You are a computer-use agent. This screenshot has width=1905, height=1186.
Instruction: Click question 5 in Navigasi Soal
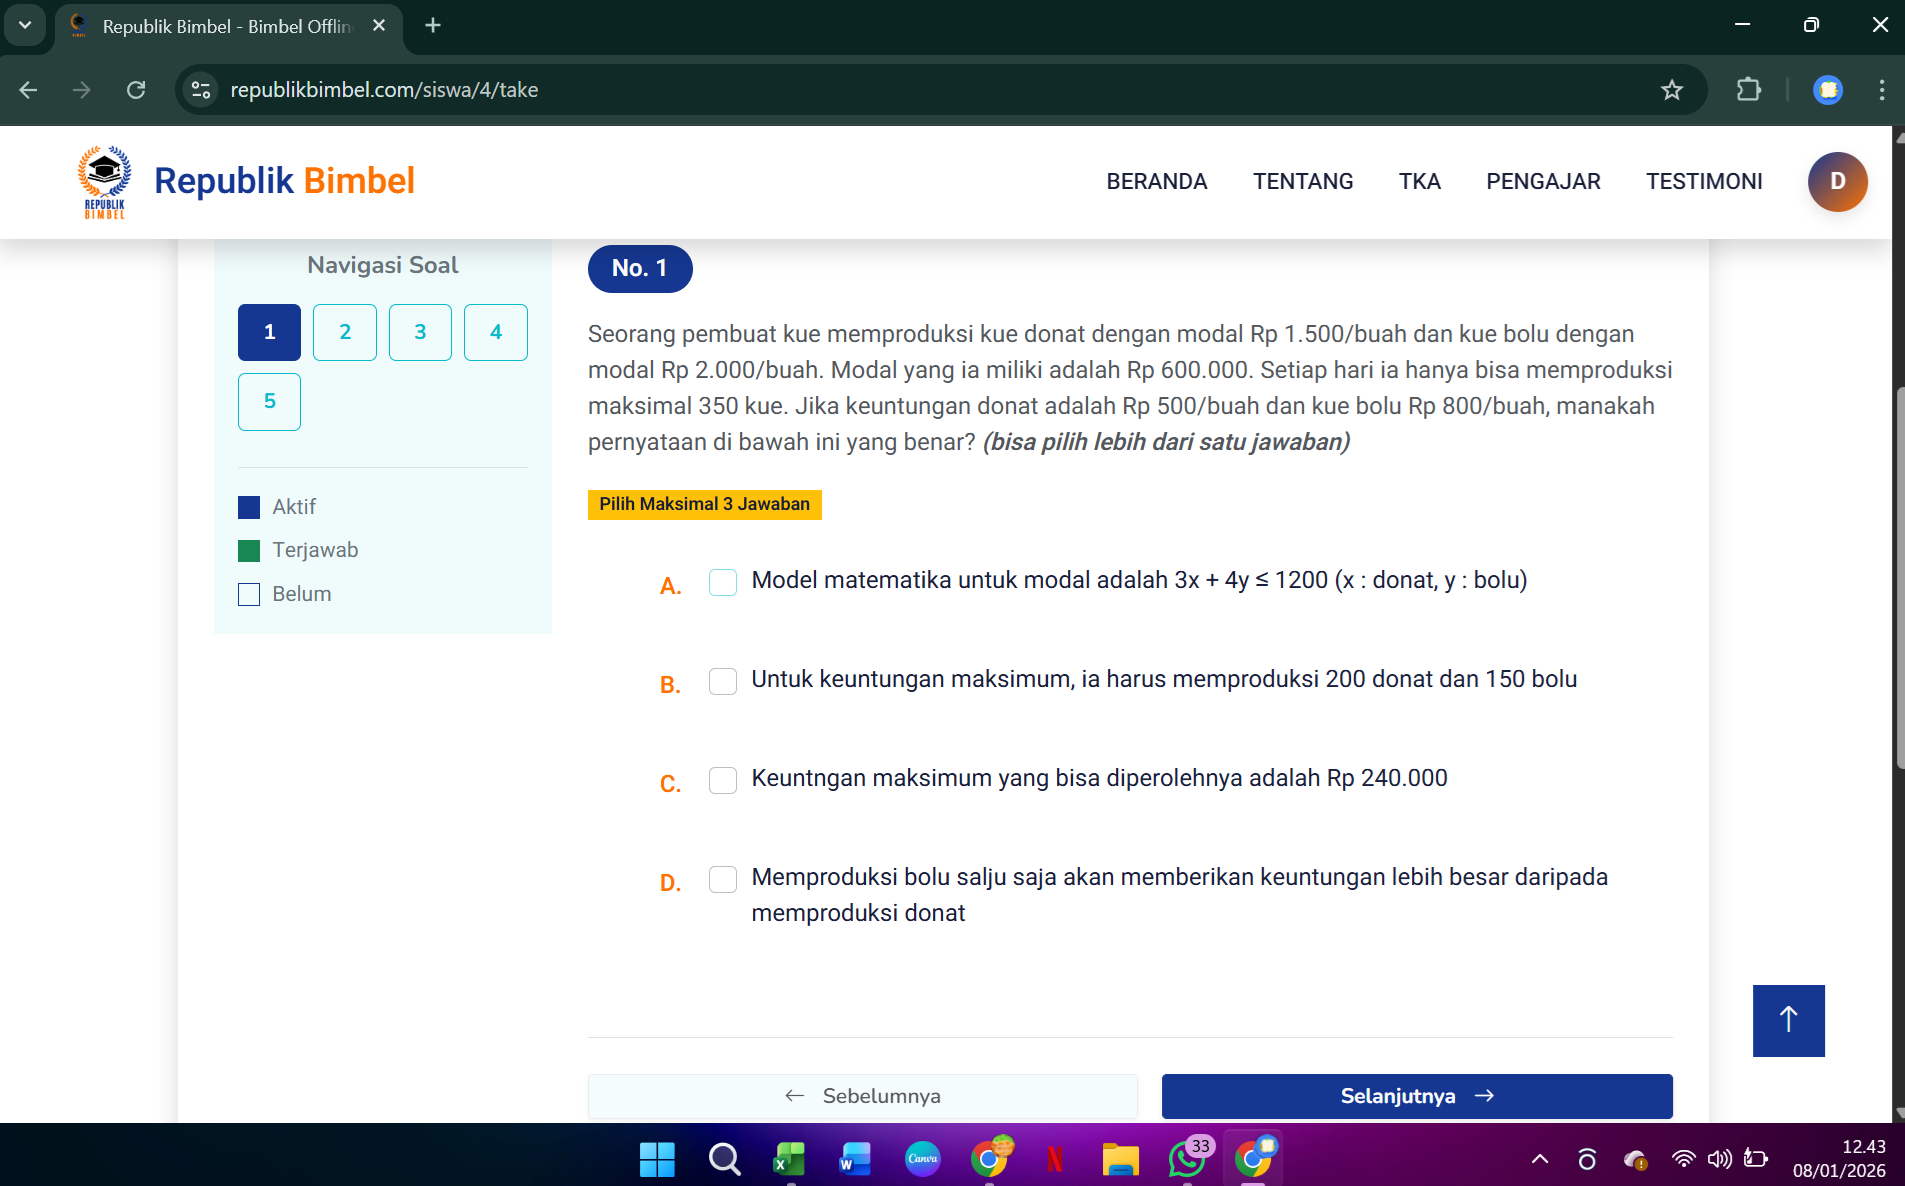point(269,401)
